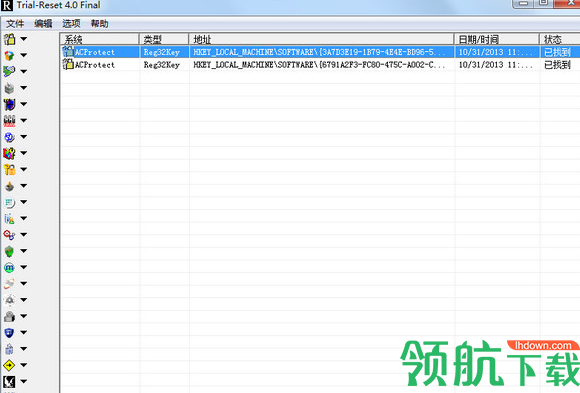Expand arrow next to green shield icon

tap(23, 251)
